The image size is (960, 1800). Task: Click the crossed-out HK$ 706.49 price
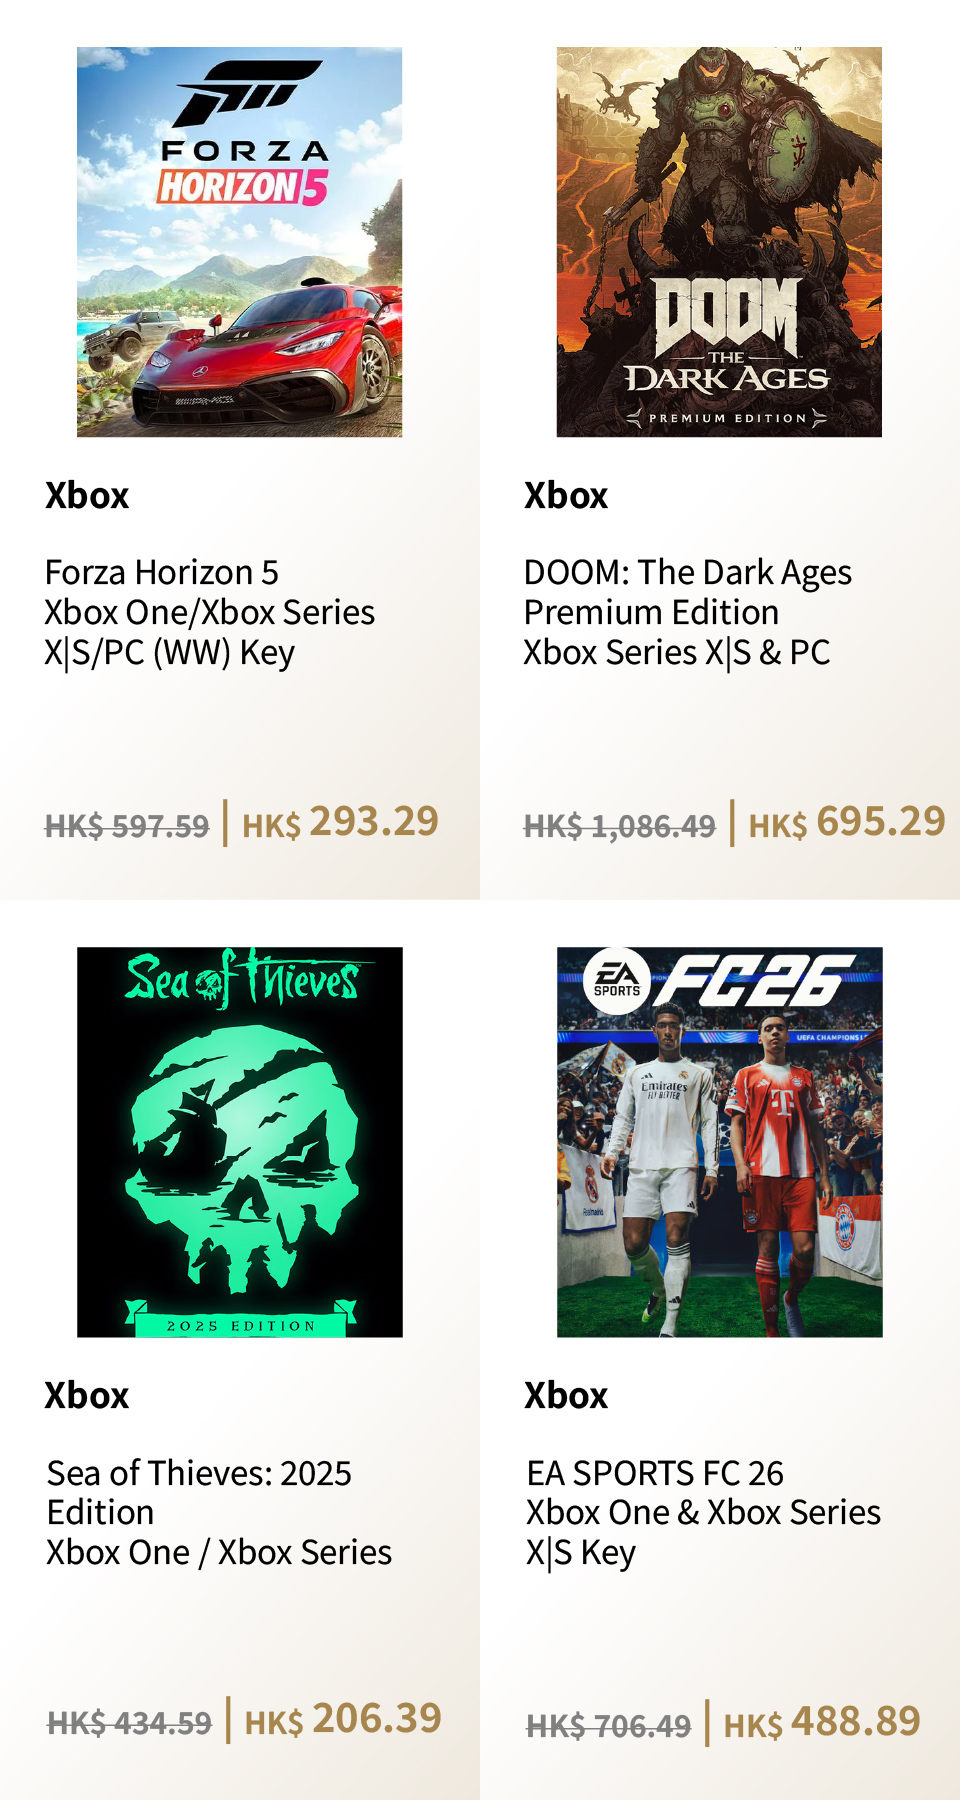[x=608, y=1726]
